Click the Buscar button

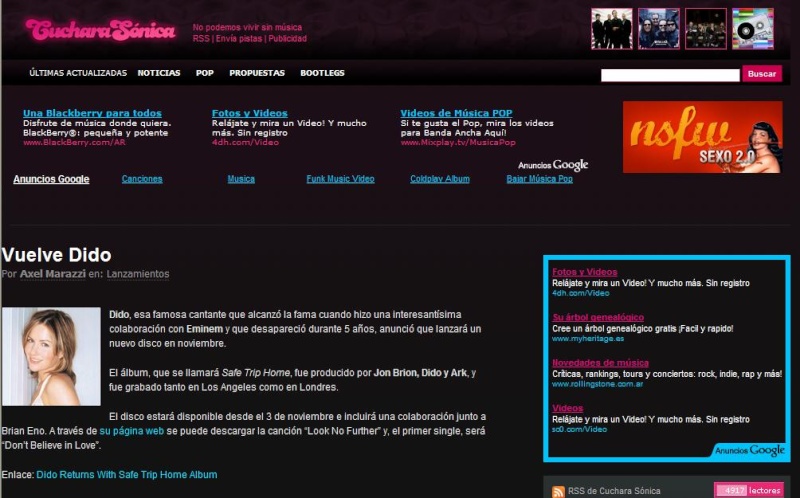(762, 74)
